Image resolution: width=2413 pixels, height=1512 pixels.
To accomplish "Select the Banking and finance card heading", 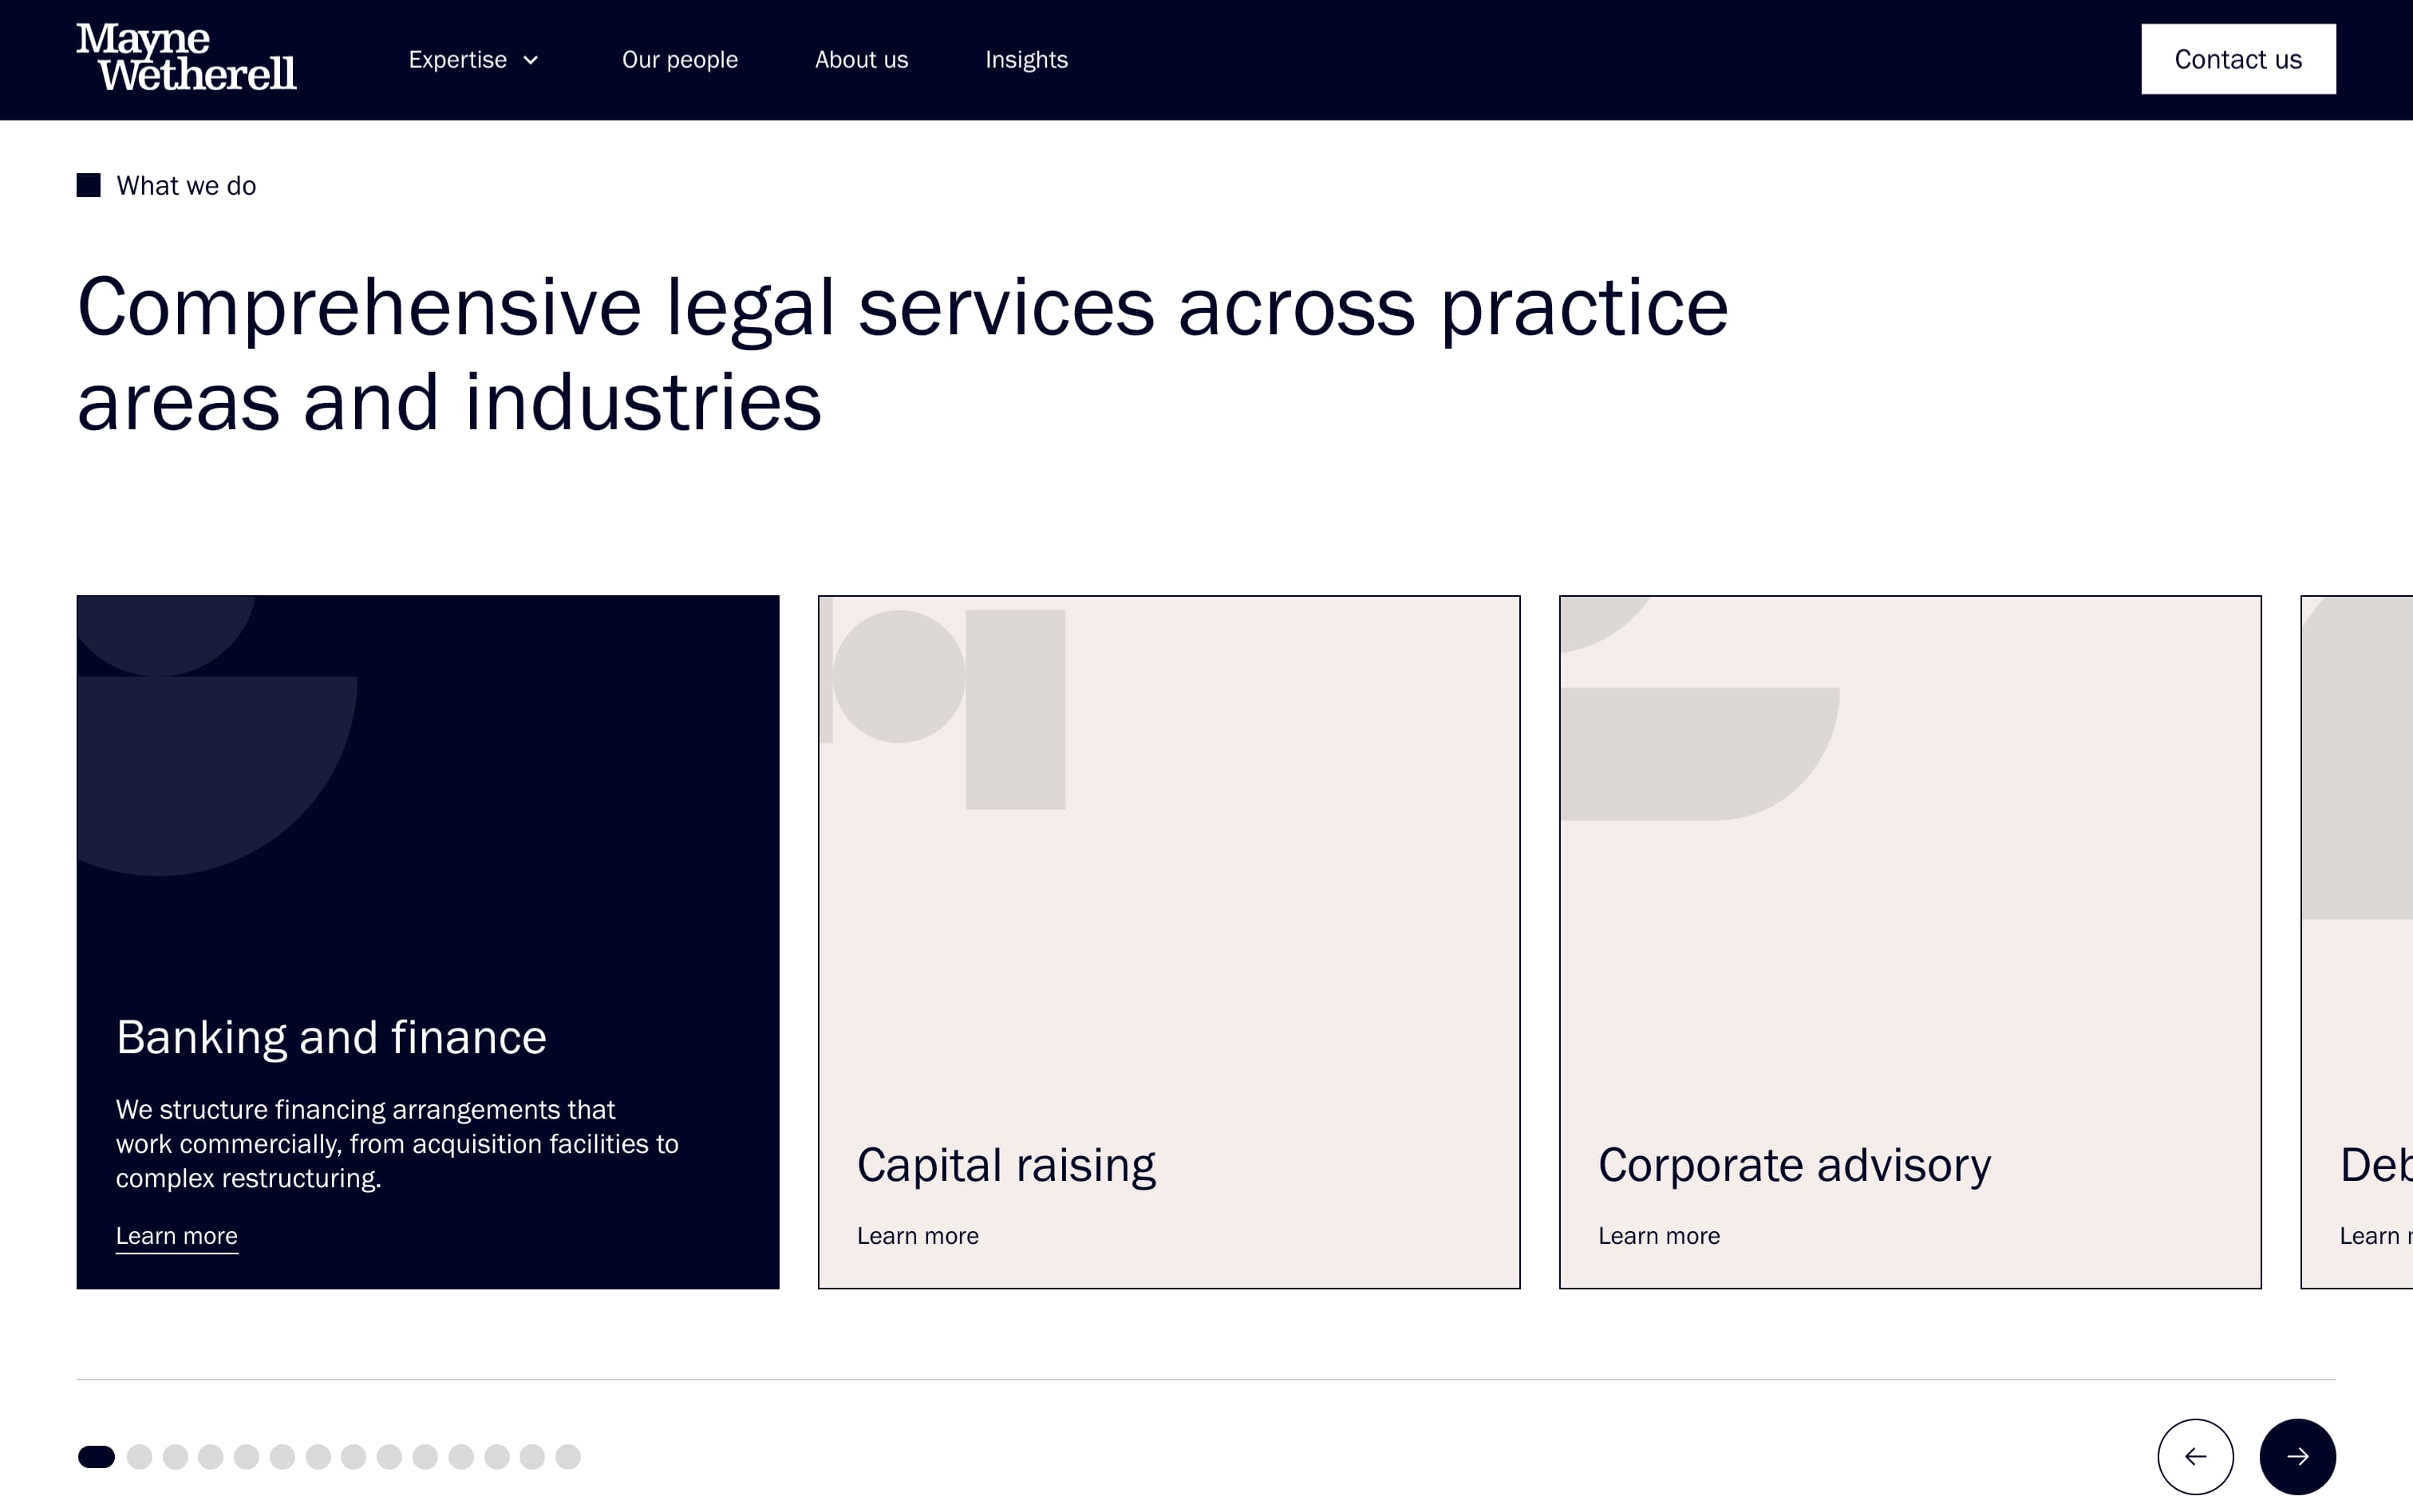I will pos(331,1037).
